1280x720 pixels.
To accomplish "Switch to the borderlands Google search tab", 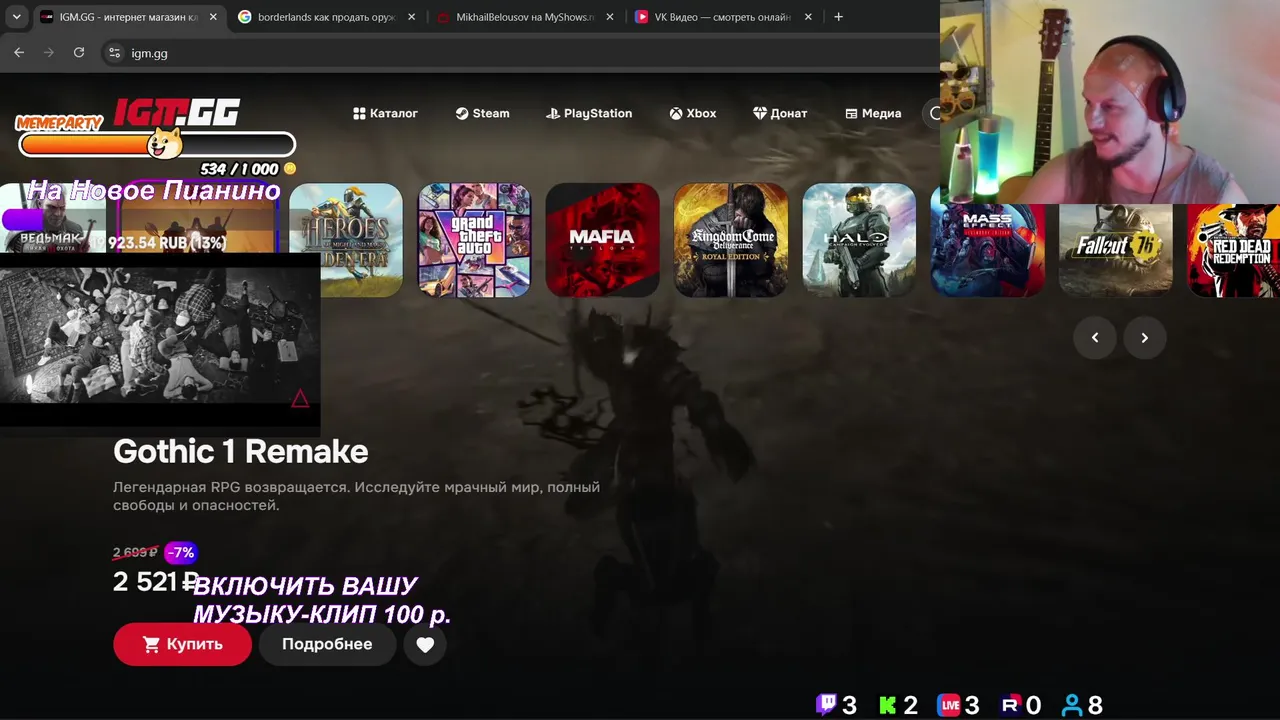I will click(x=326, y=17).
